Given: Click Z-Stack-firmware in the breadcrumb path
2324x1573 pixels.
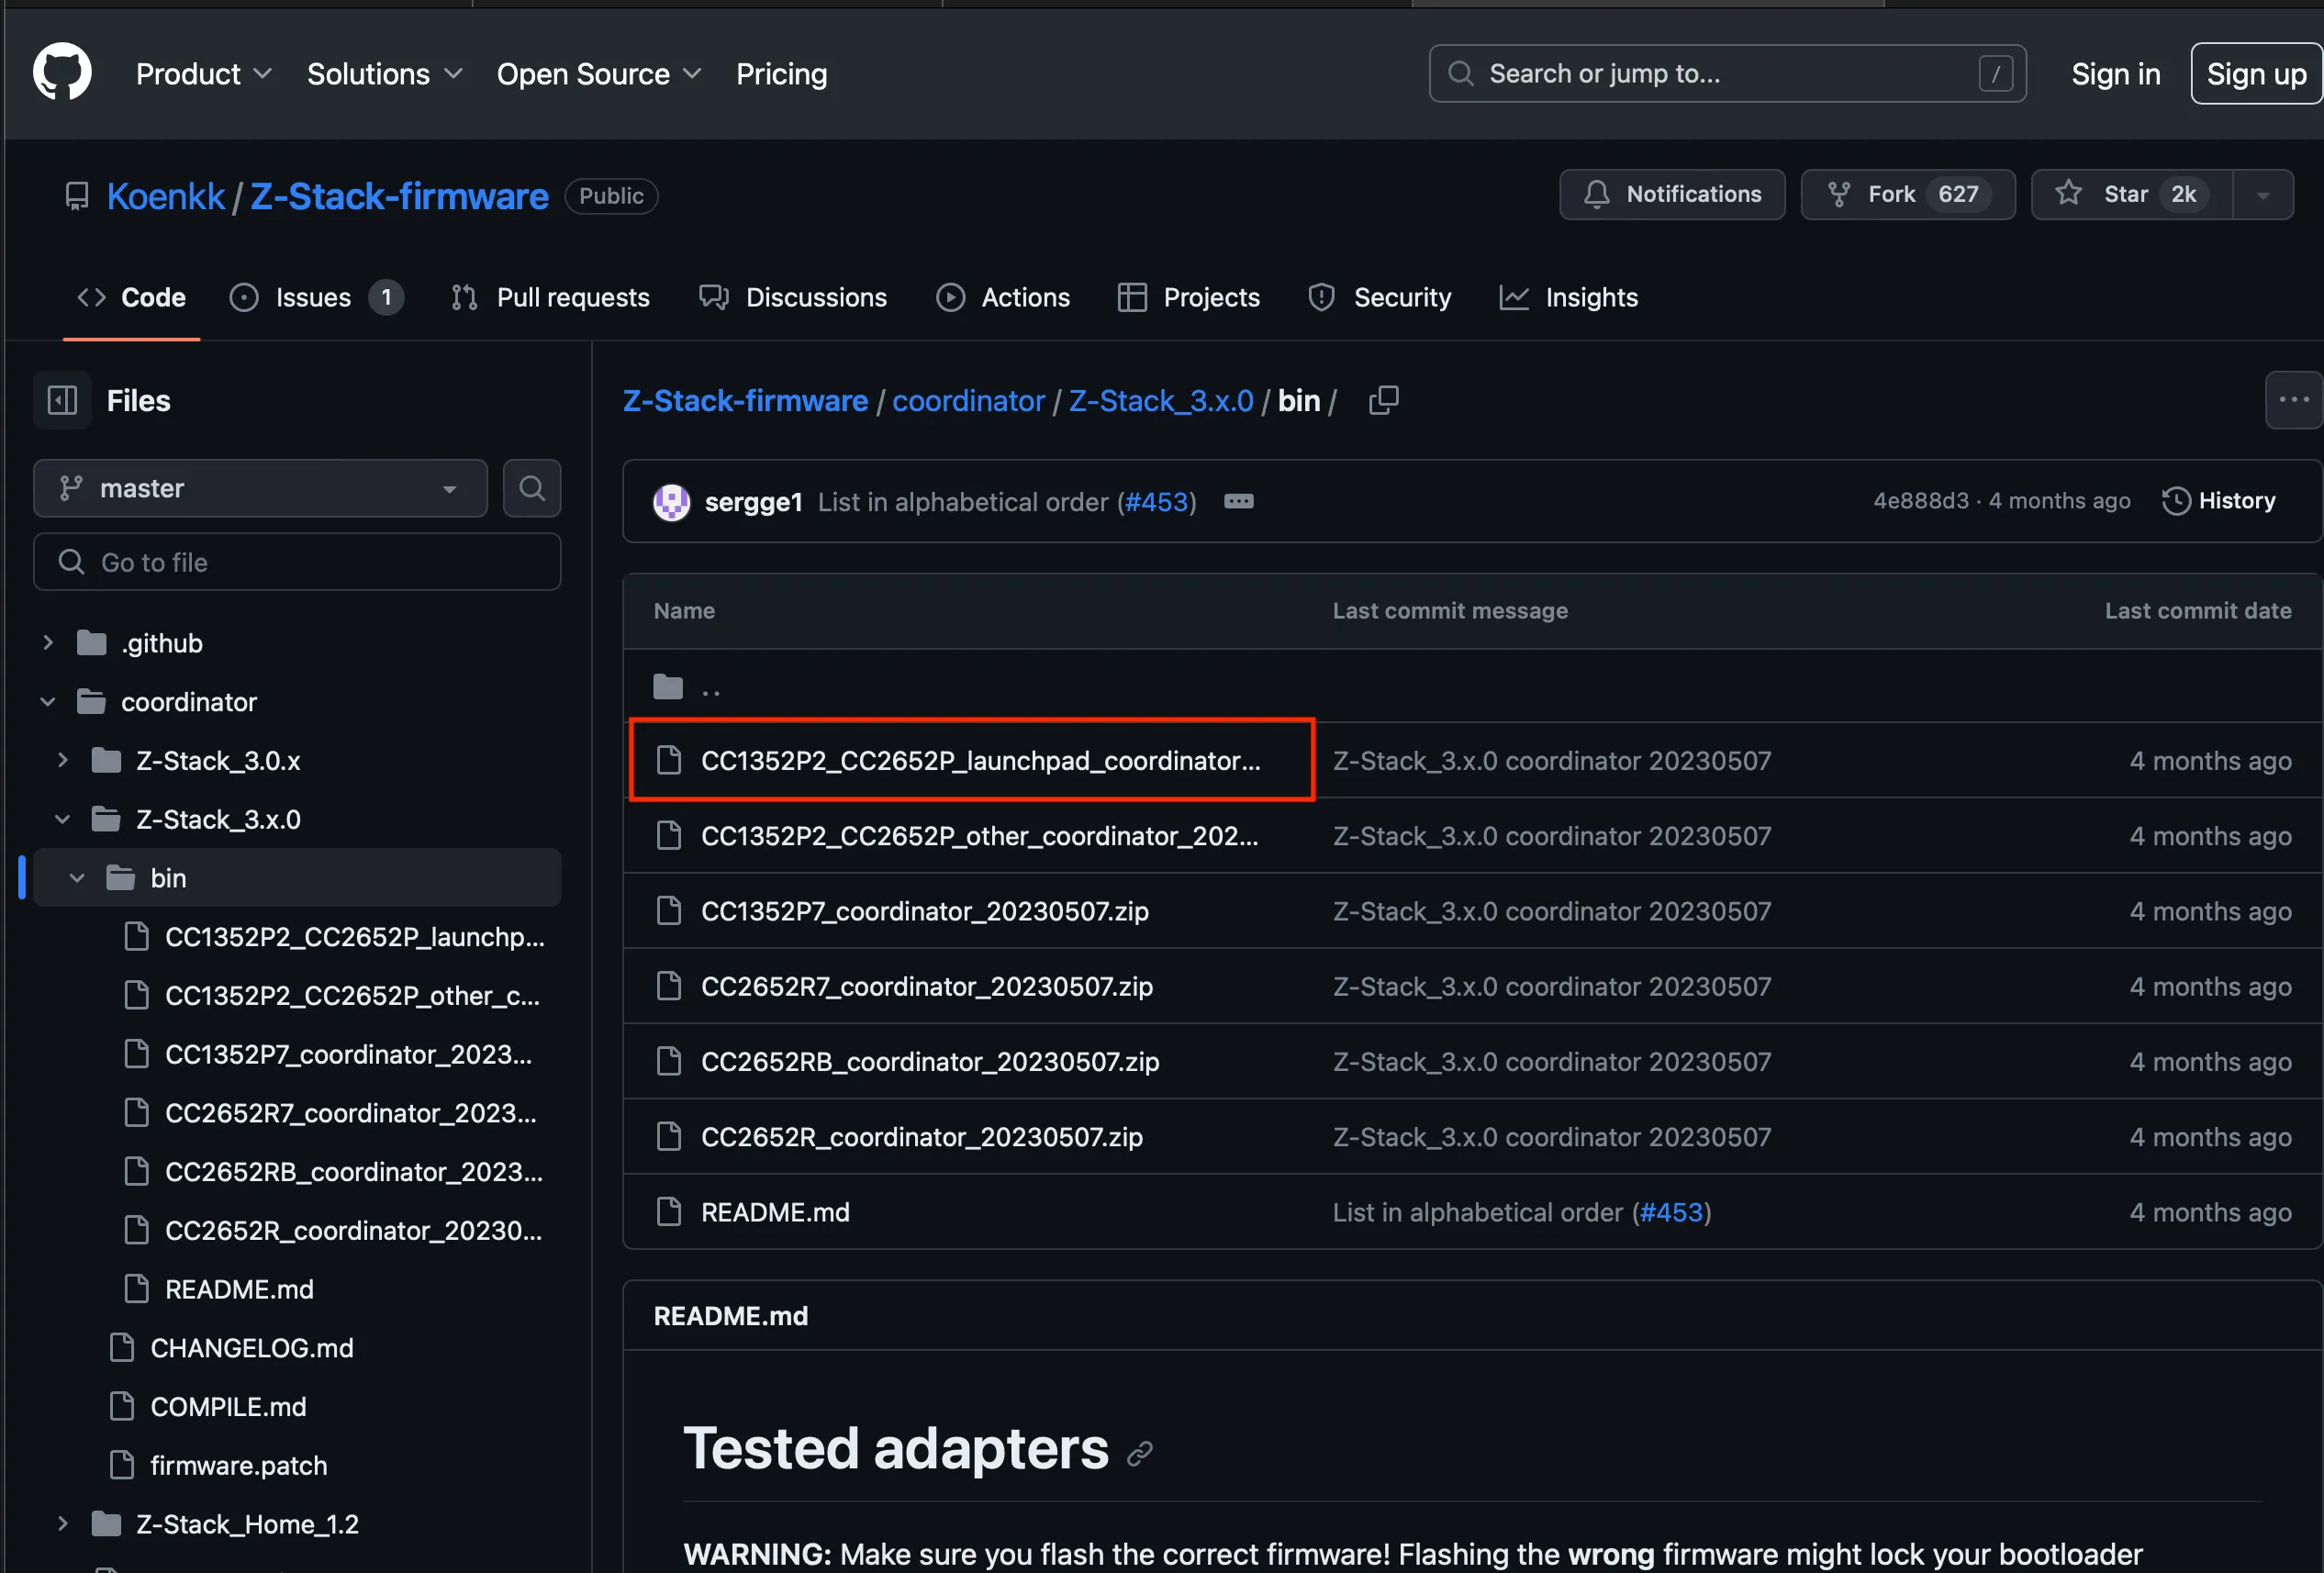Looking at the screenshot, I should (745, 401).
